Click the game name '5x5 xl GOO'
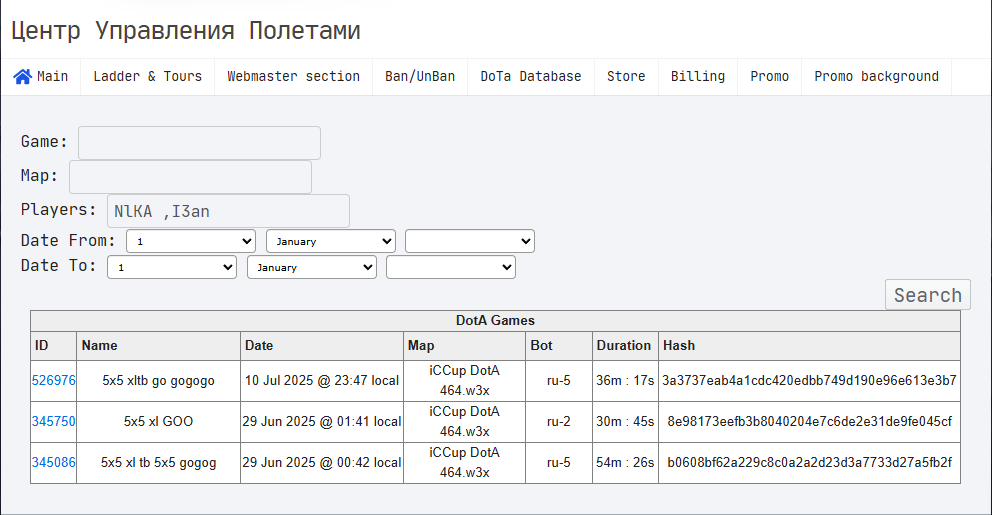The image size is (992, 515). coord(158,421)
